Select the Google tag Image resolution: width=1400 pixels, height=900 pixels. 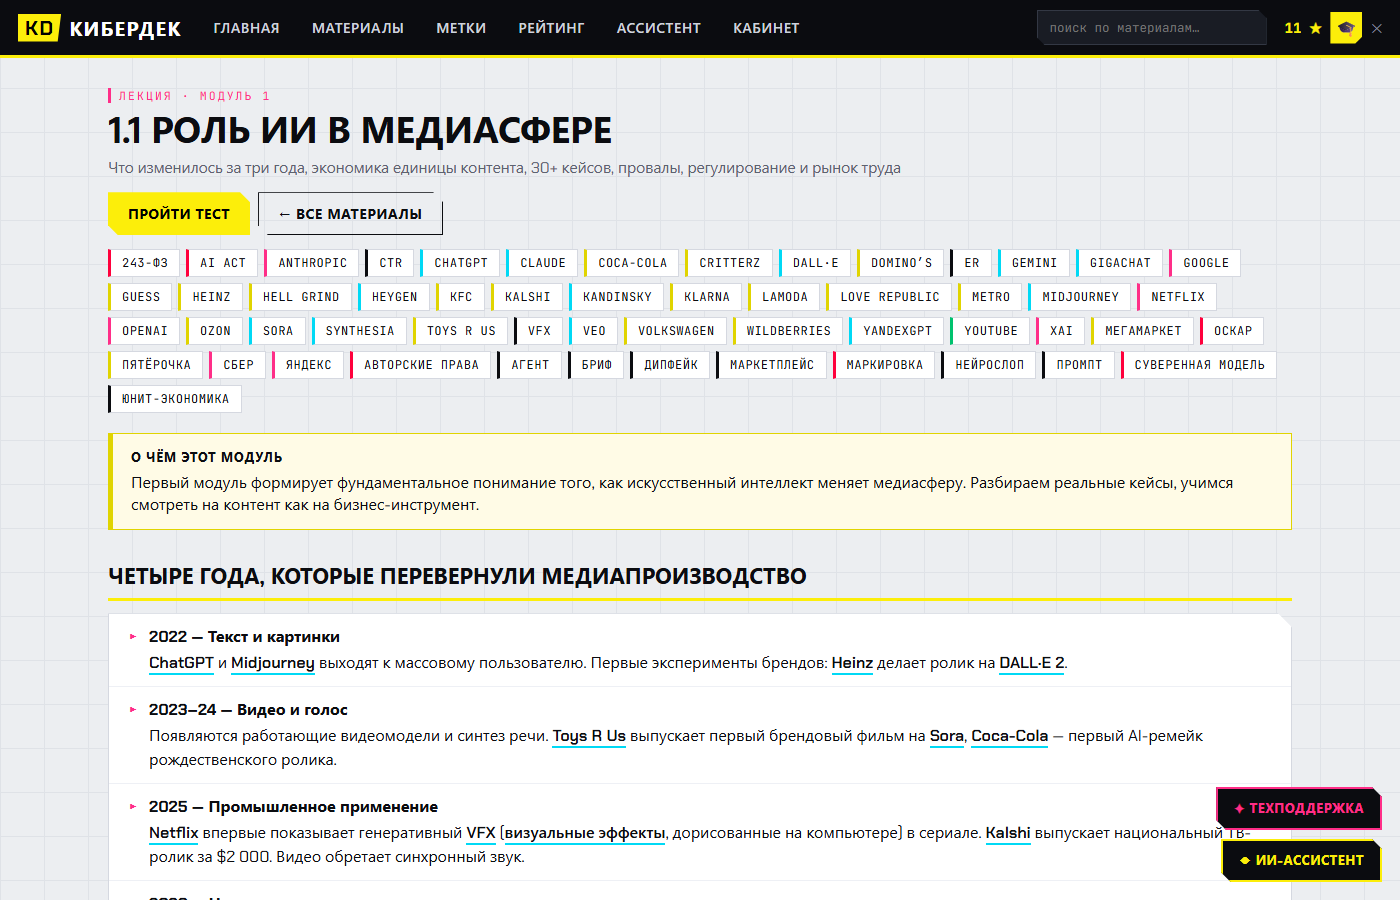point(1205,263)
